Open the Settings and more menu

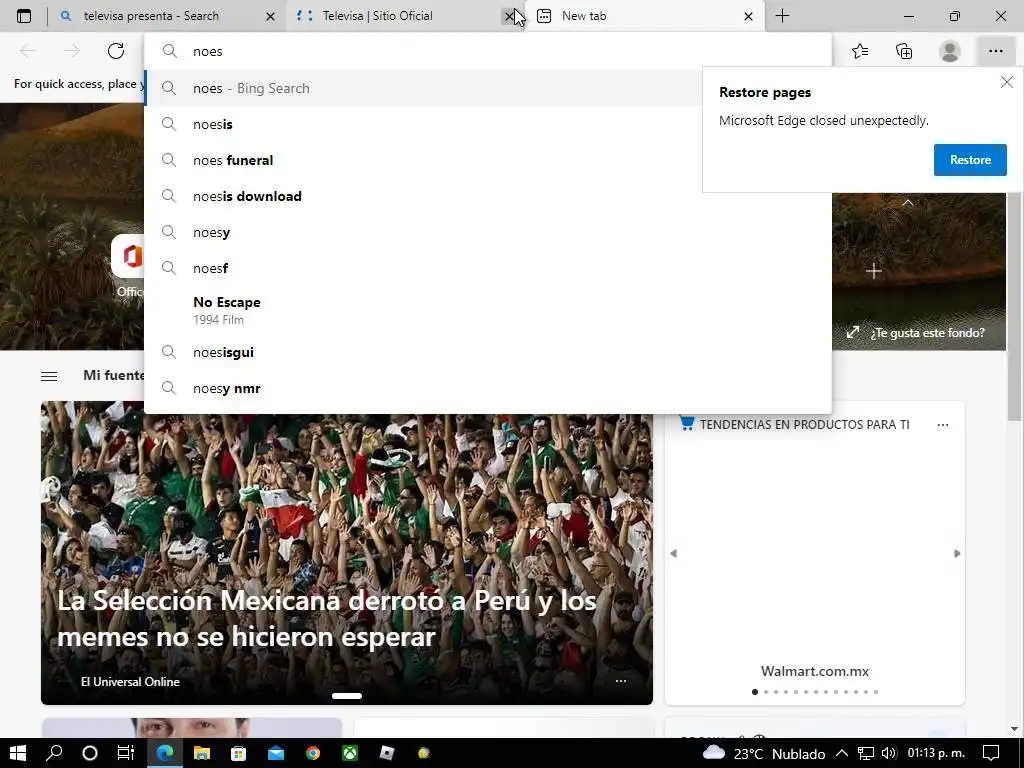coord(995,51)
